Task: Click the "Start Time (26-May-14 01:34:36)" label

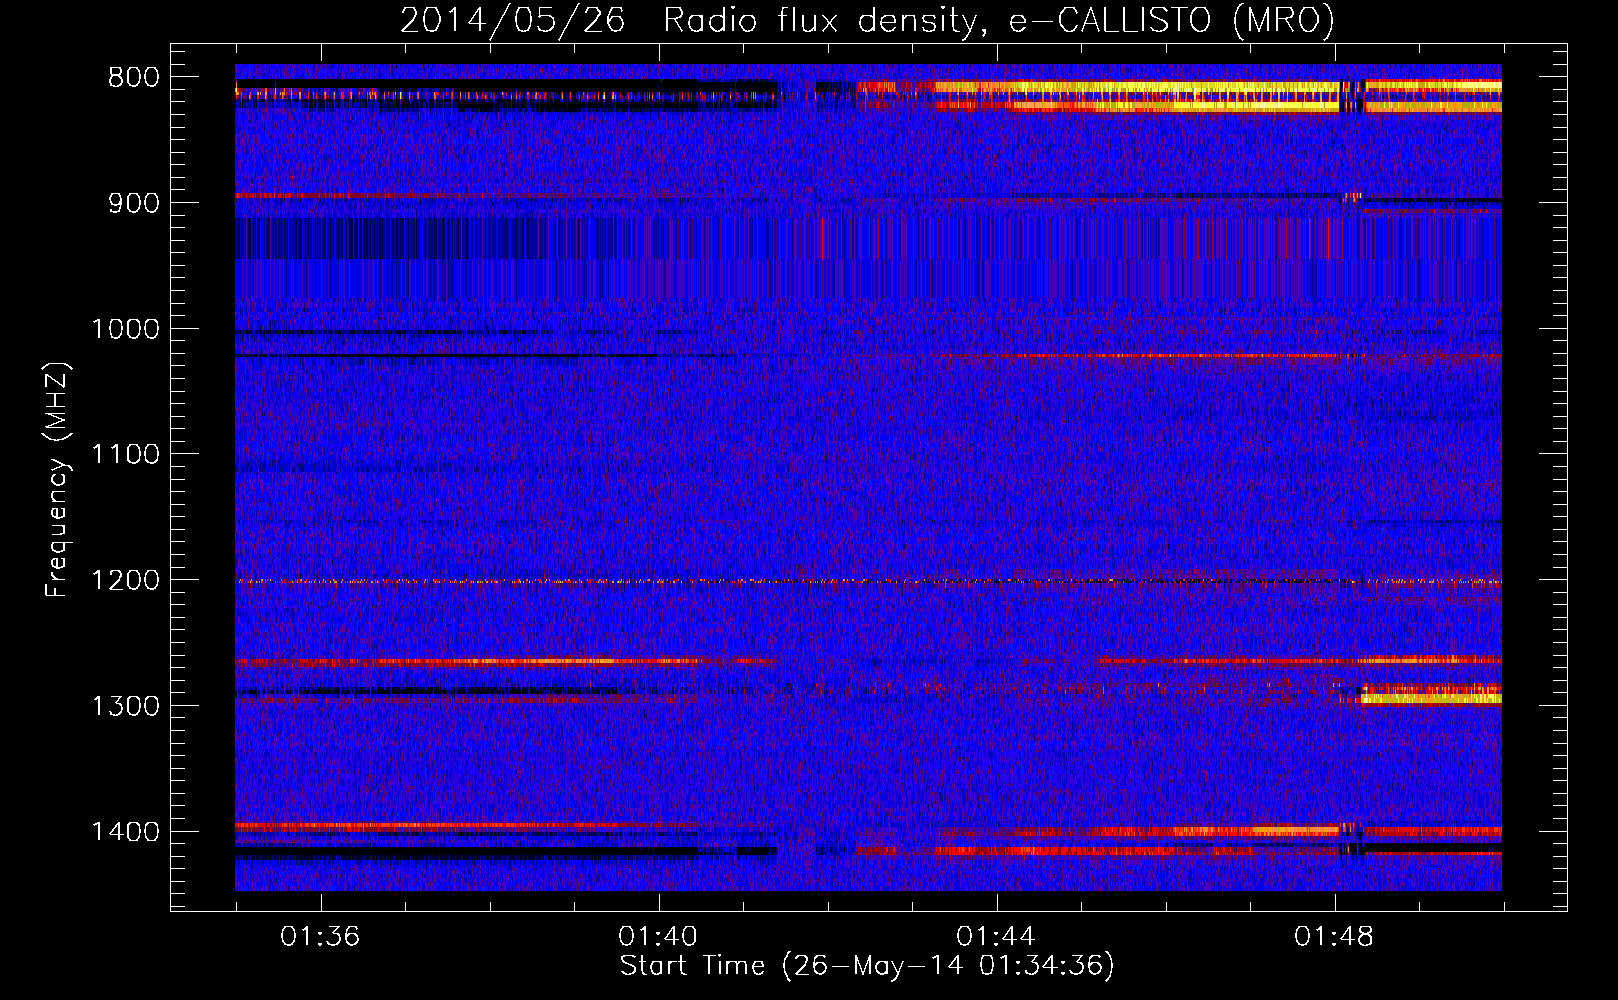Action: point(867,966)
